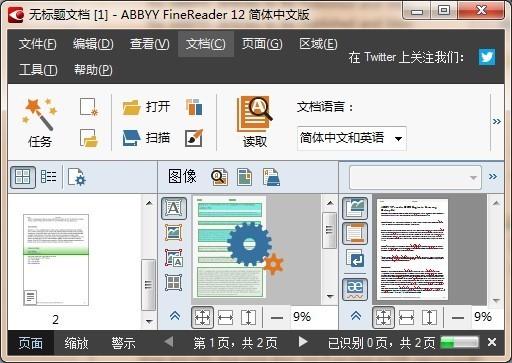Image resolution: width=512 pixels, height=363 pixels.
Task: Click the page with return arrow icon
Action: pyautogui.click(x=355, y=258)
